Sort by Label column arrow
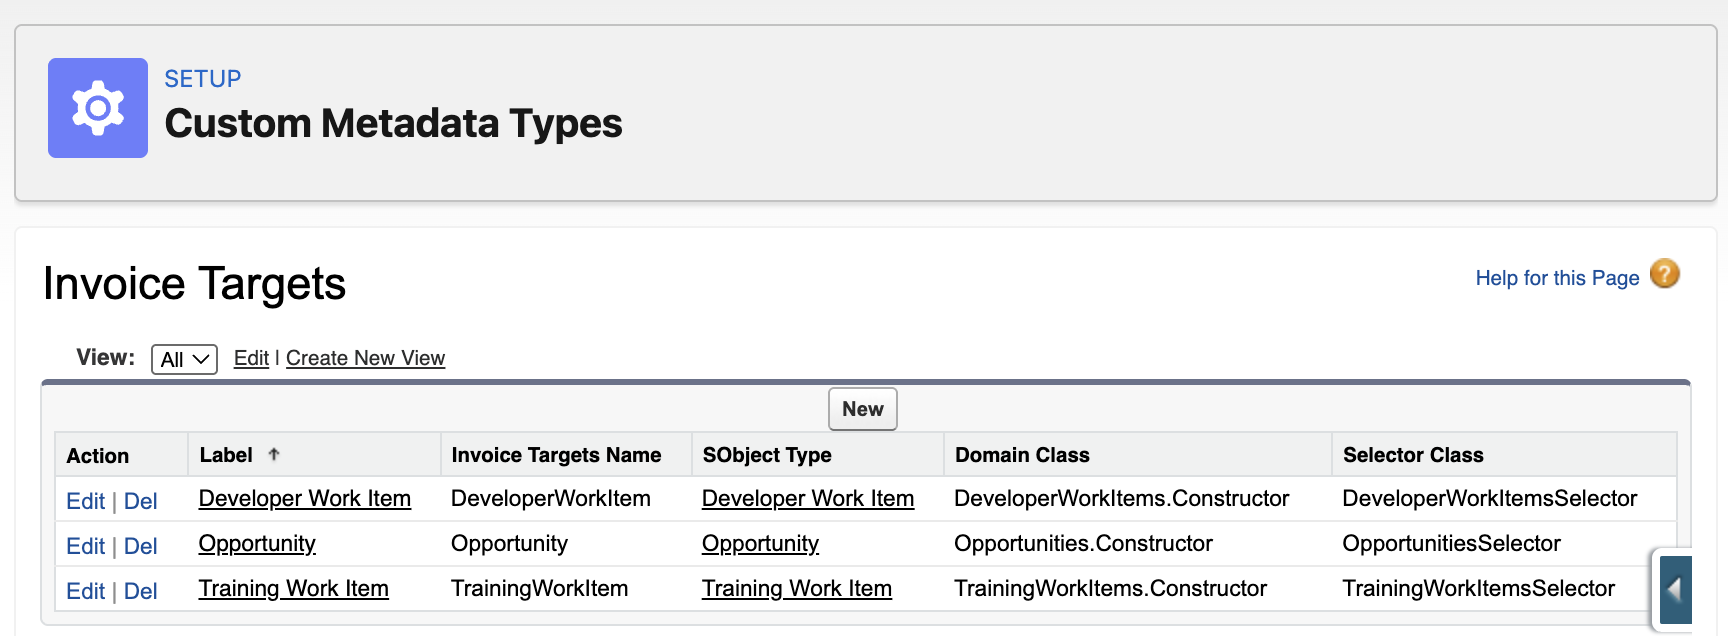The image size is (1728, 636). pos(274,455)
